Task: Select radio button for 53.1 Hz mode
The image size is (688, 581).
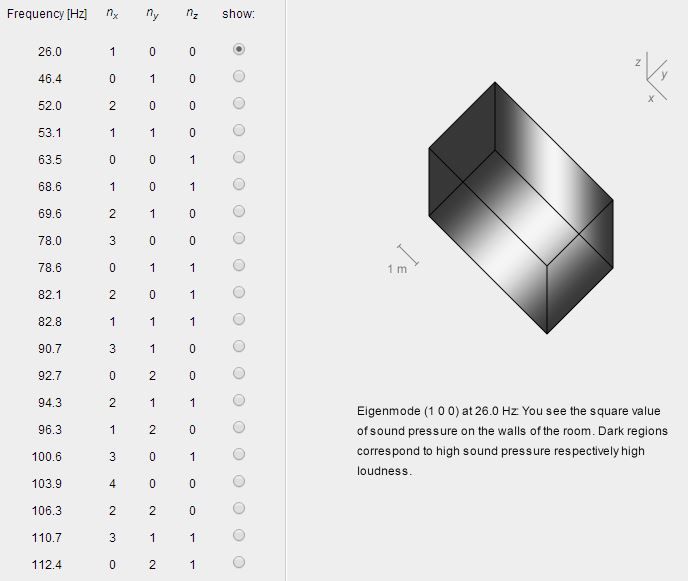Action: (x=239, y=130)
